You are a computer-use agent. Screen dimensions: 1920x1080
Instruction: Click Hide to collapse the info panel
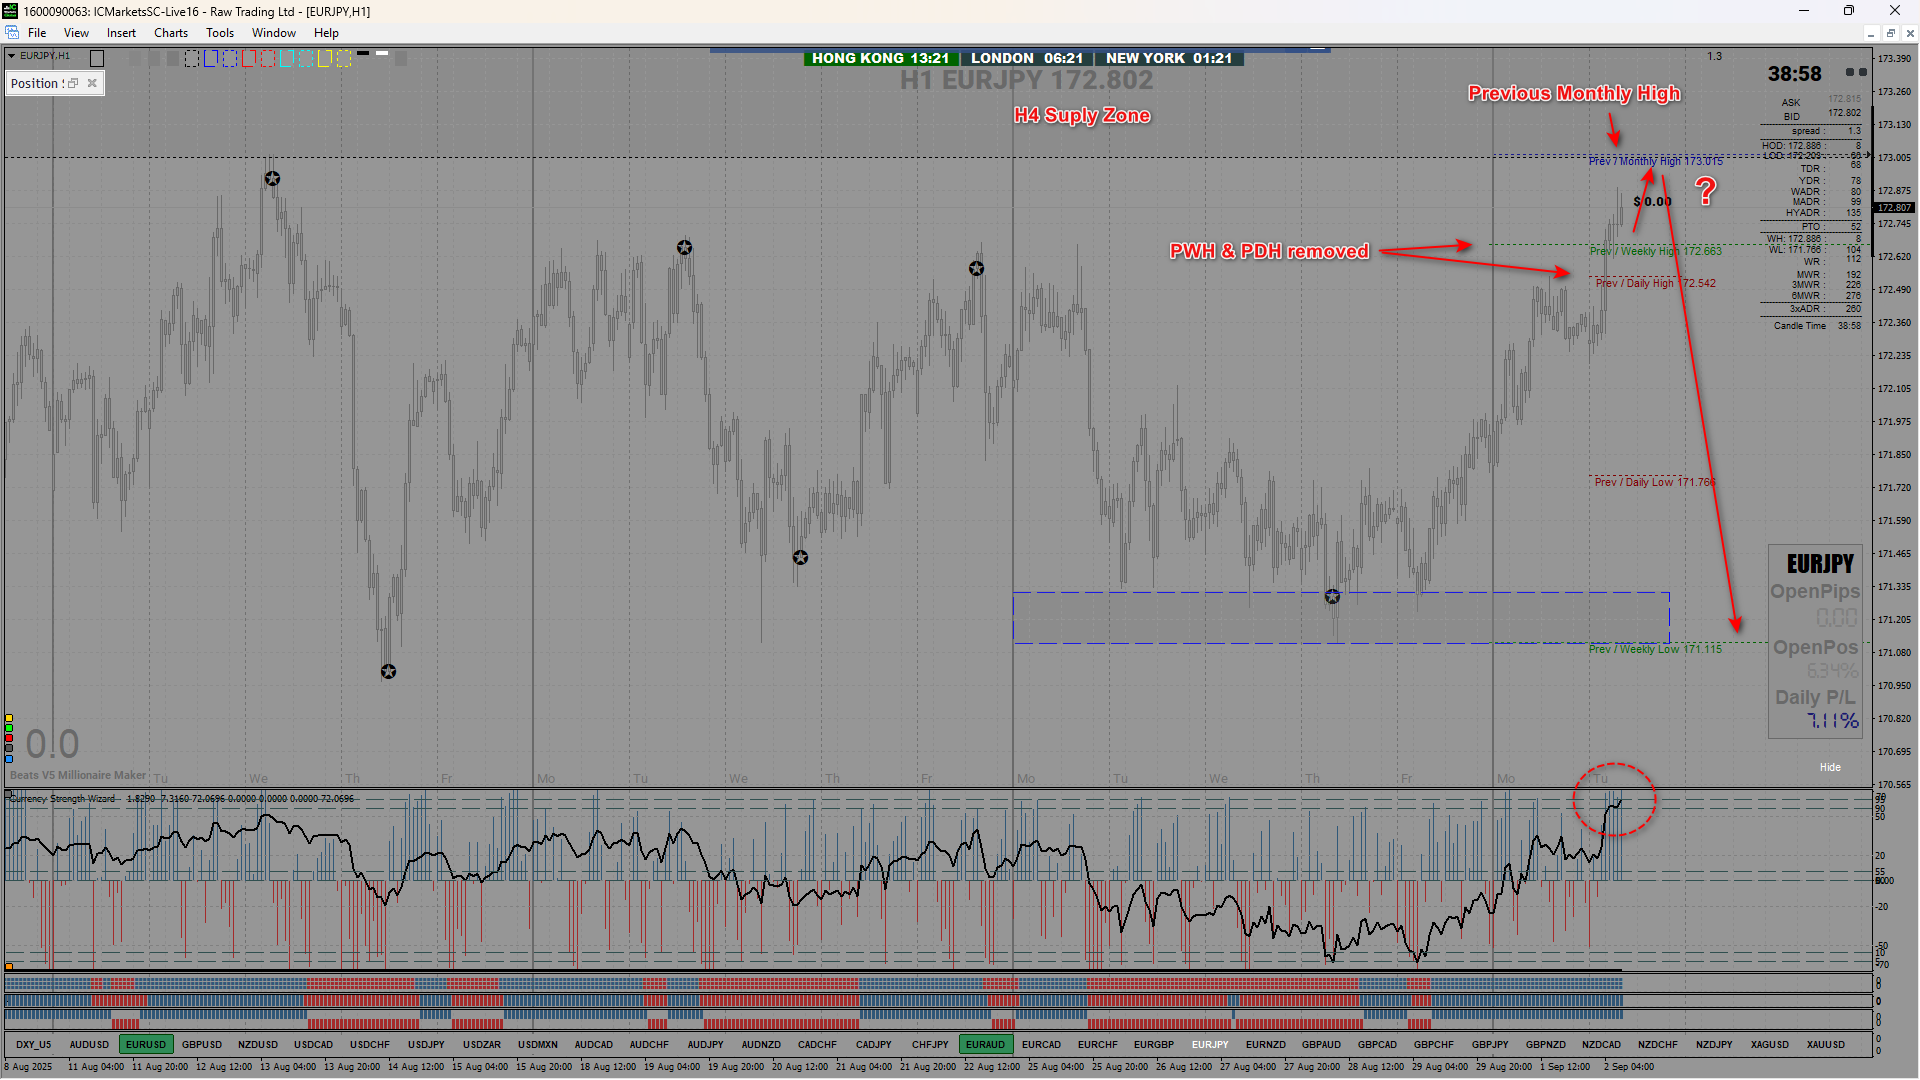[1829, 767]
